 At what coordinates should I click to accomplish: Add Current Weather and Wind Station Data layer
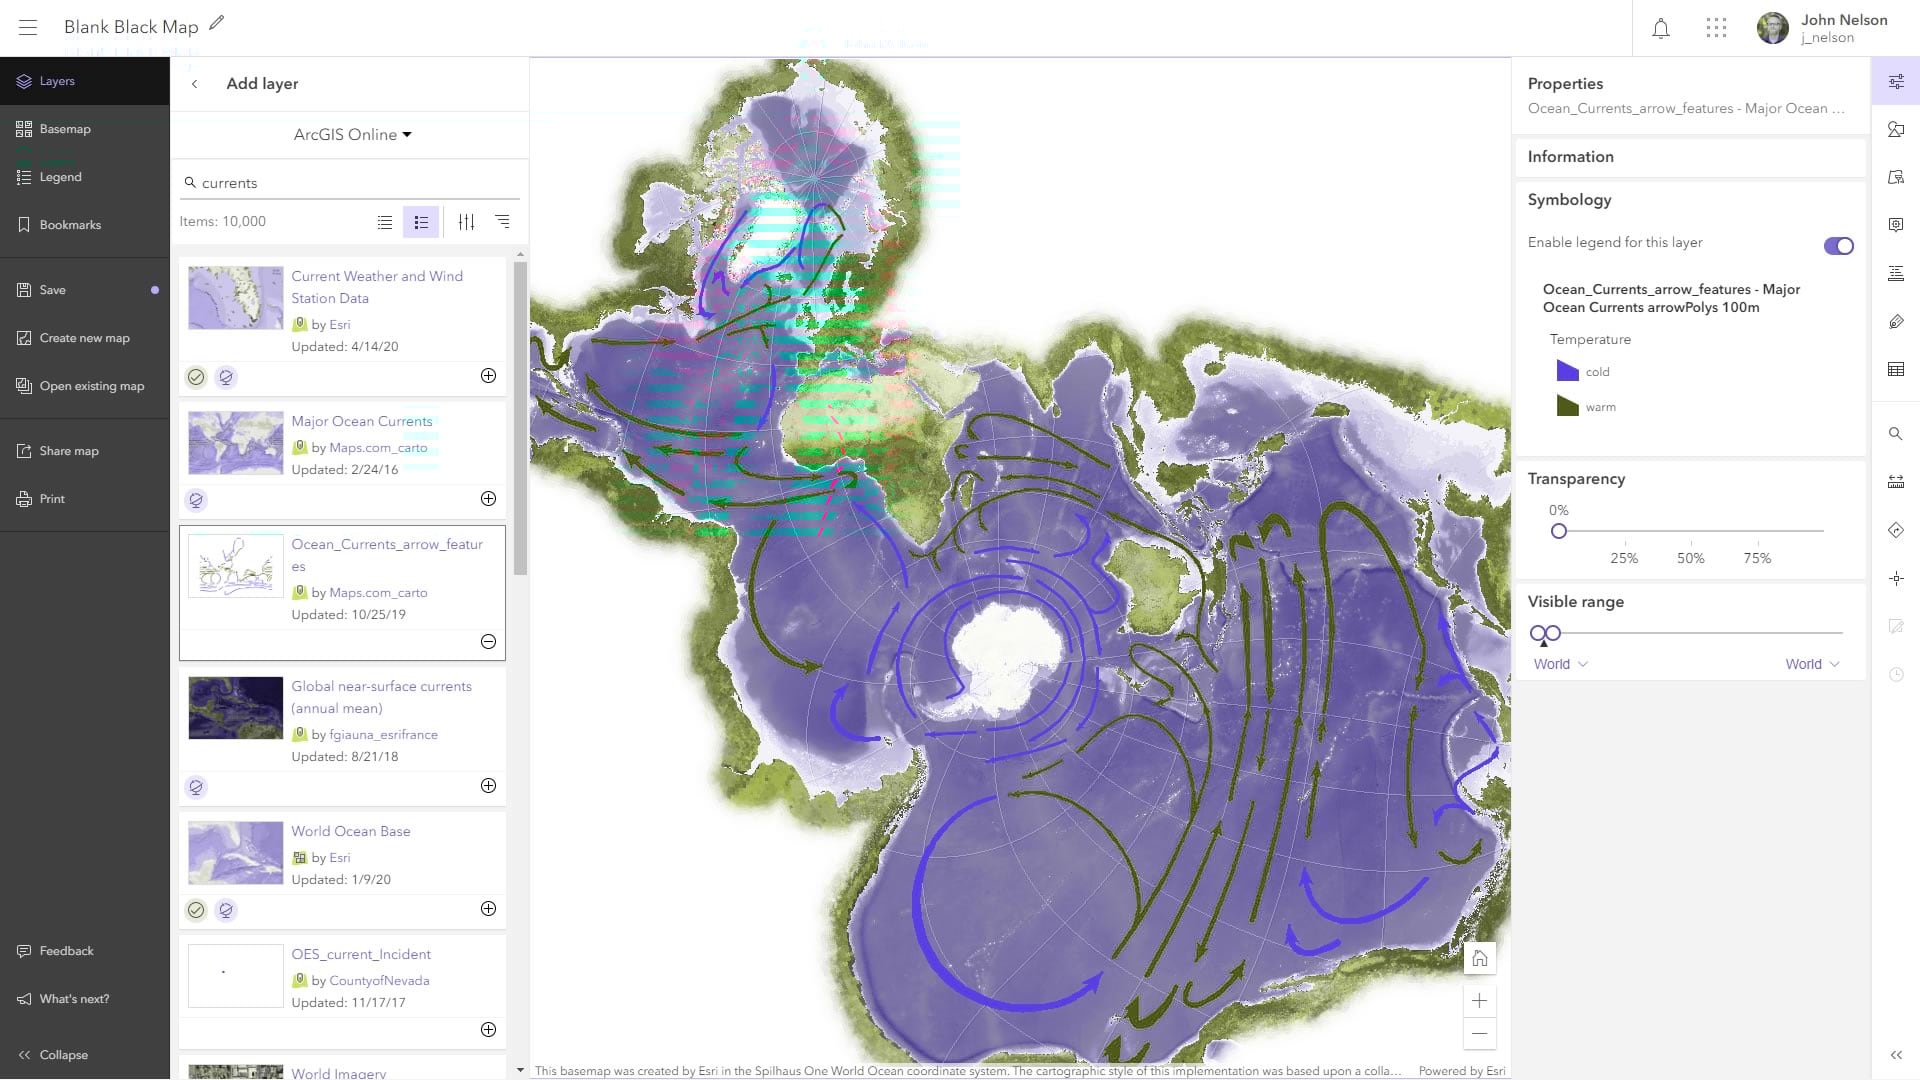488,376
